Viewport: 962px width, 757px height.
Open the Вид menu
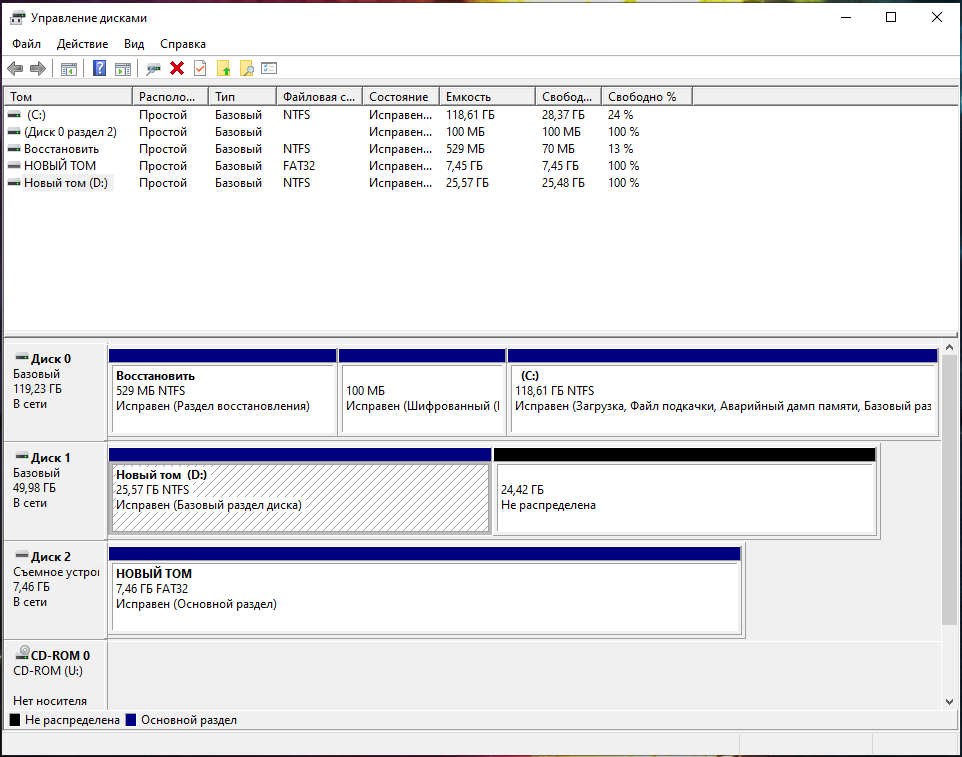pos(134,44)
